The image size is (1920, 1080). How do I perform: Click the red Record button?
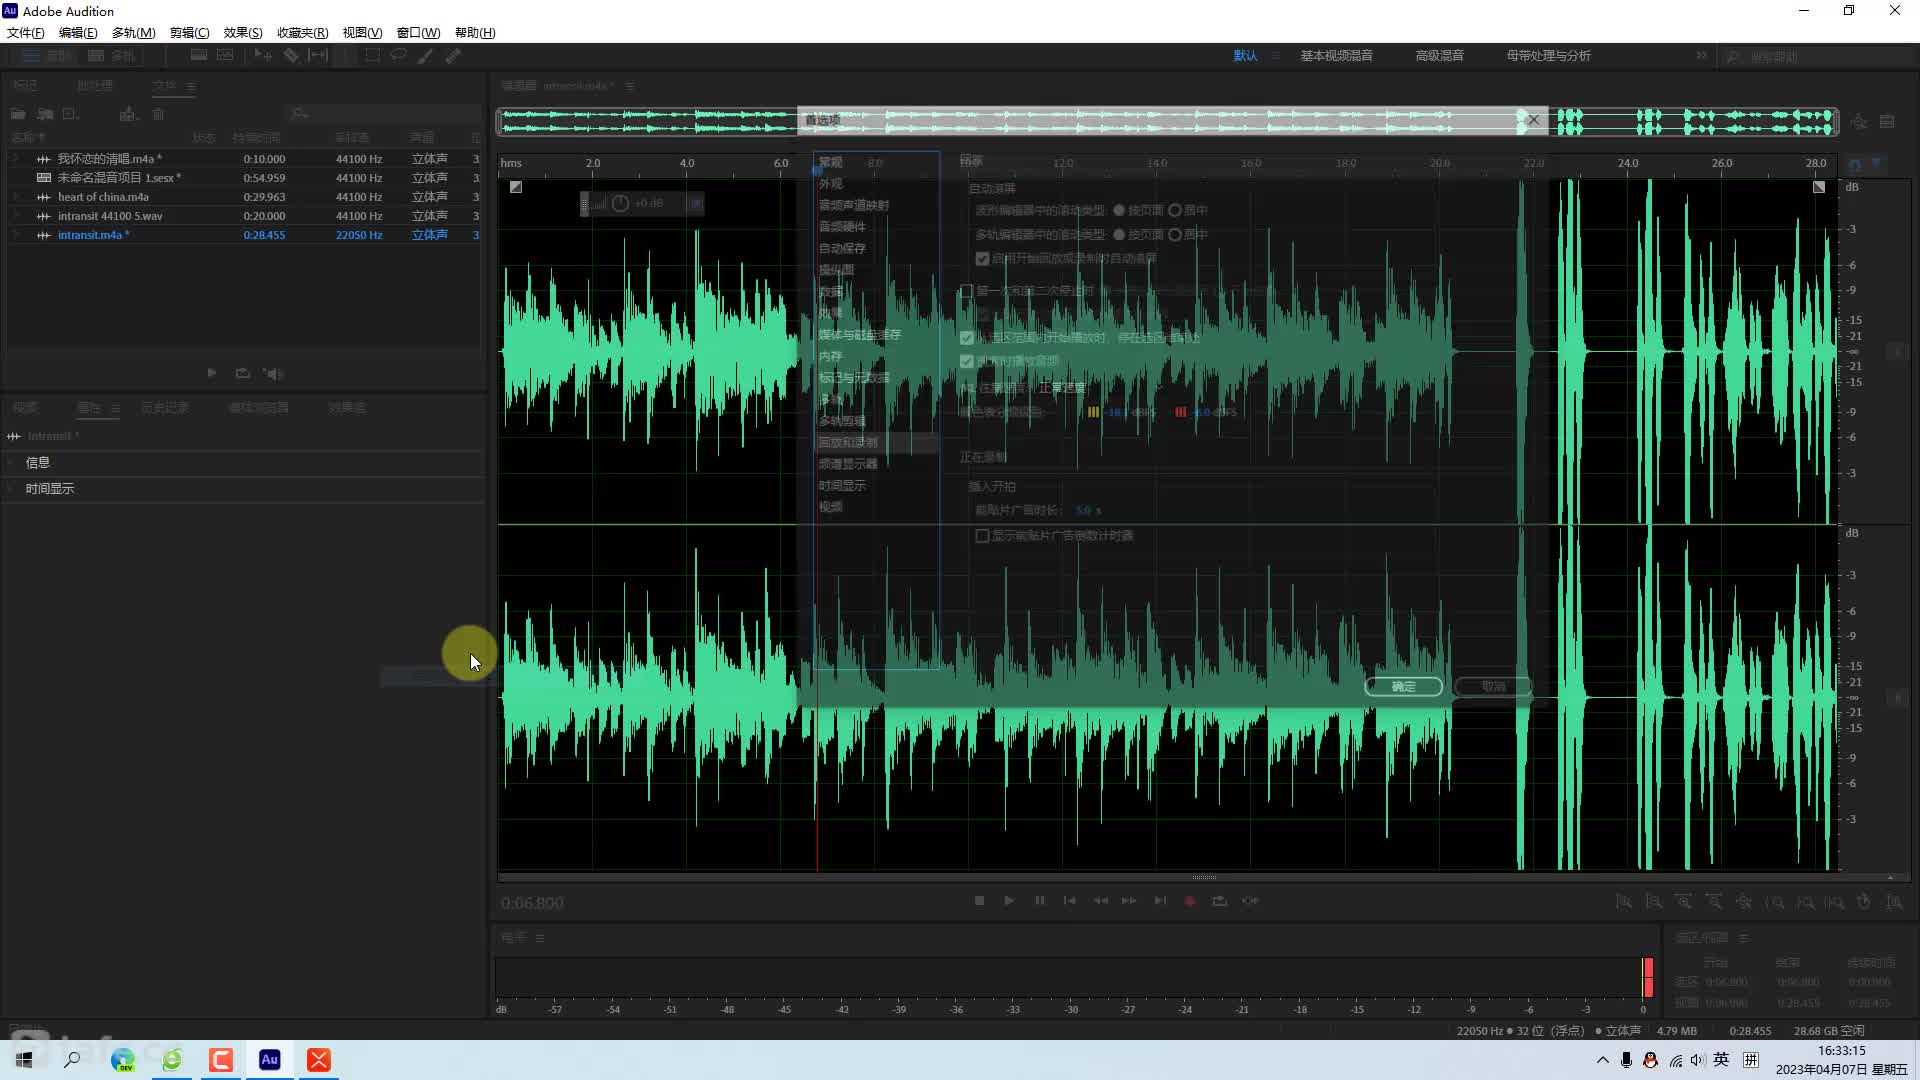[1190, 901]
